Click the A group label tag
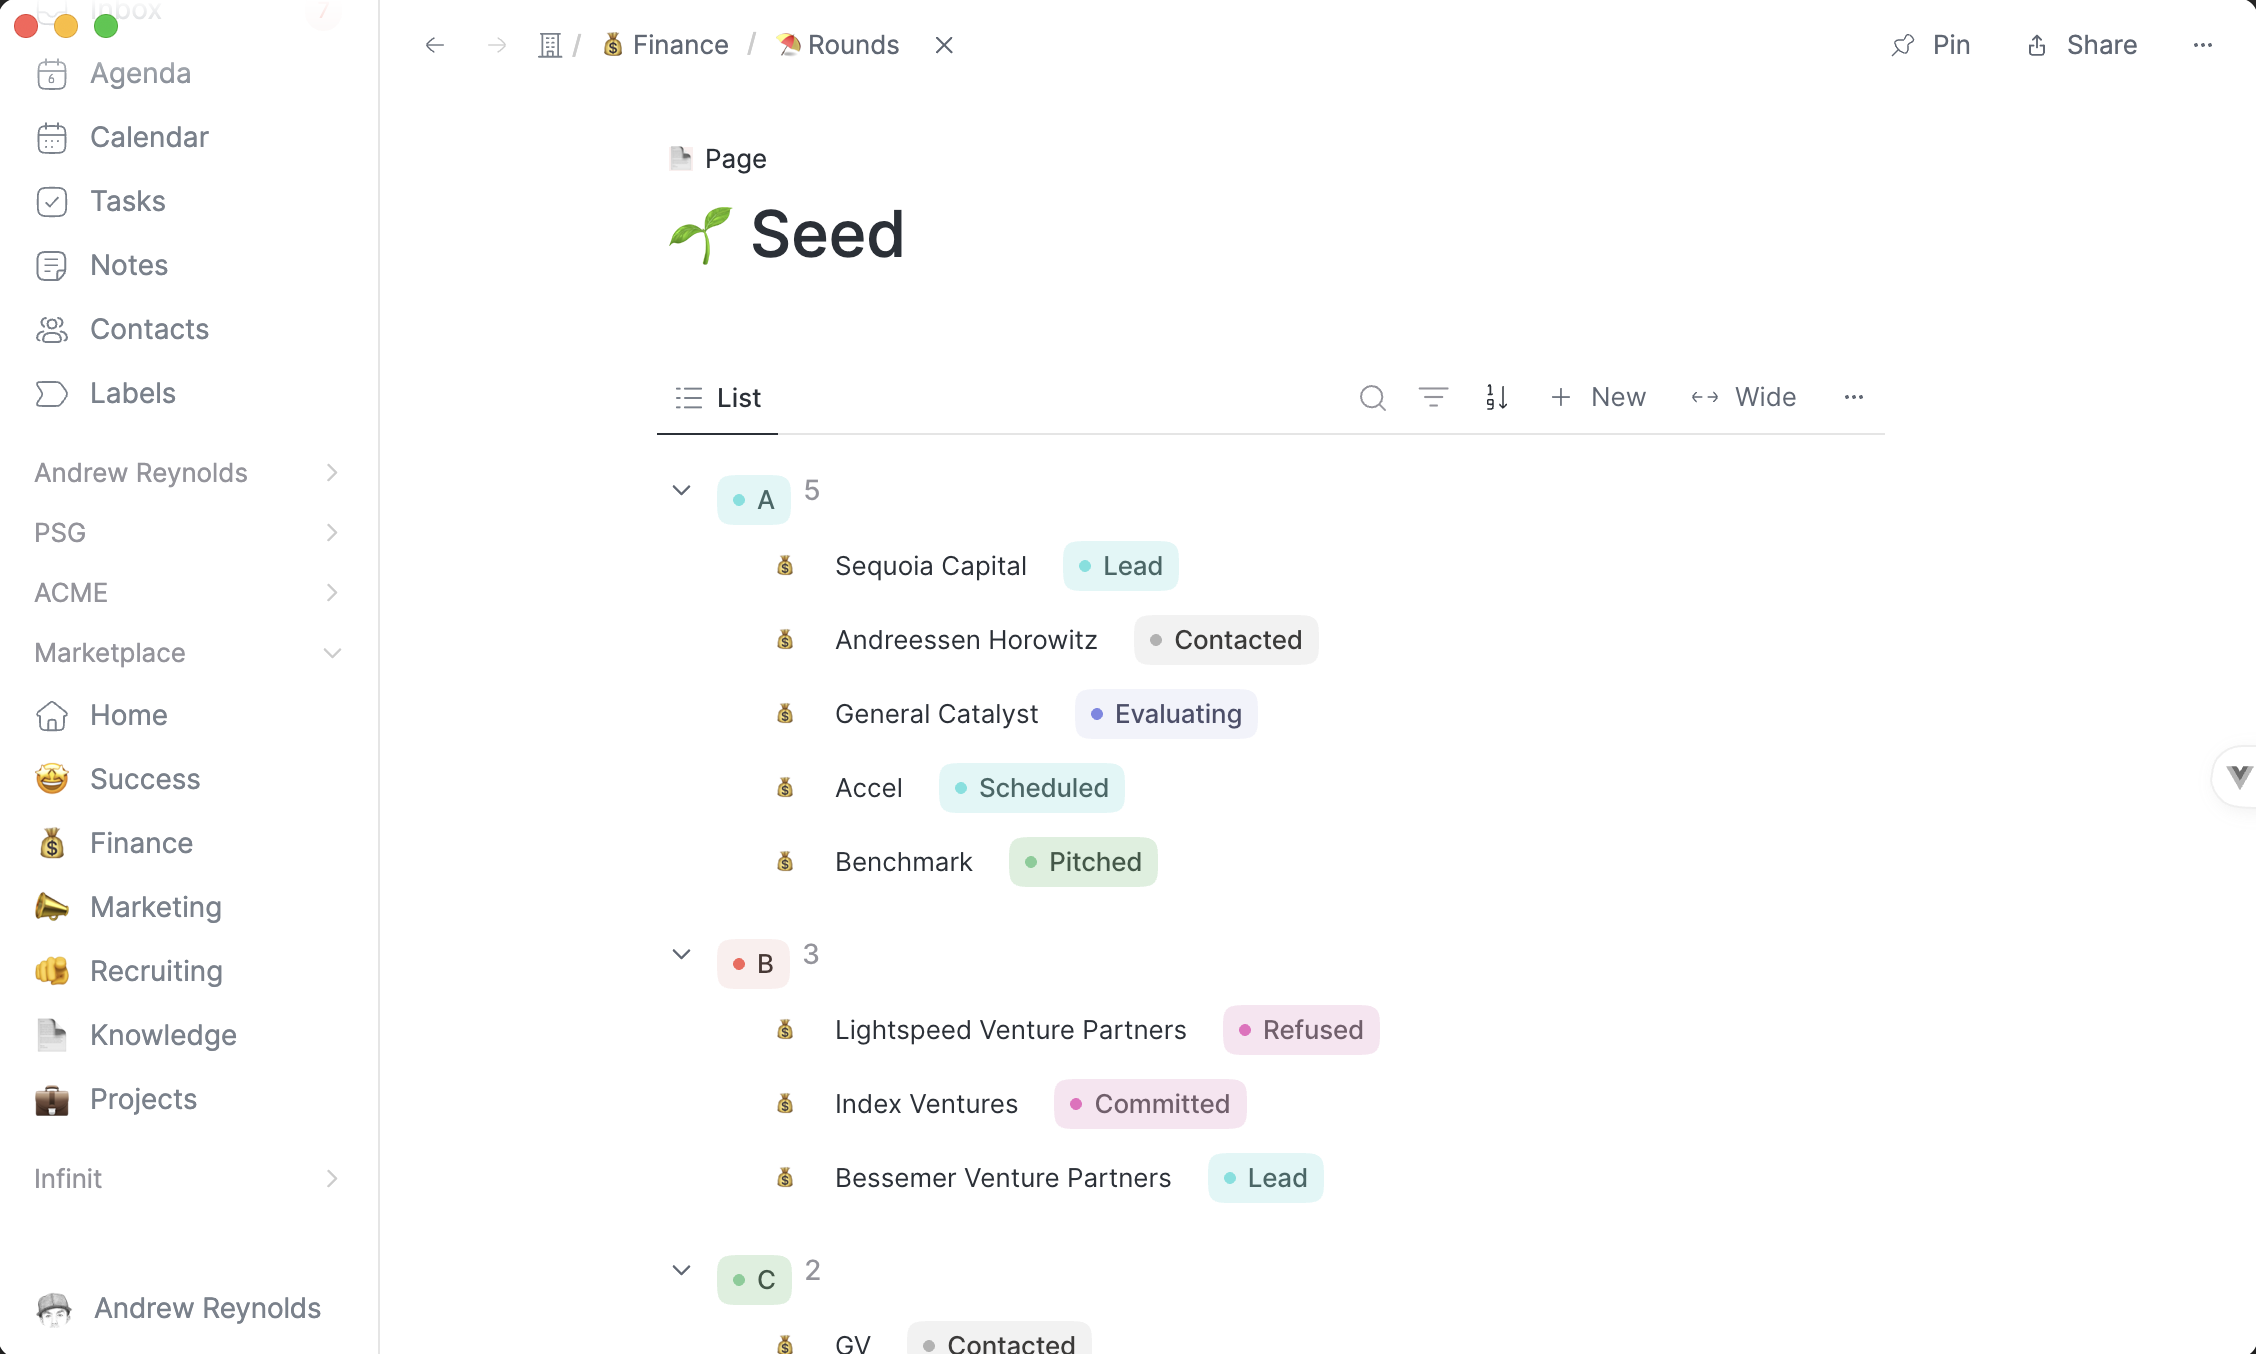Image resolution: width=2256 pixels, height=1354 pixels. (x=754, y=500)
